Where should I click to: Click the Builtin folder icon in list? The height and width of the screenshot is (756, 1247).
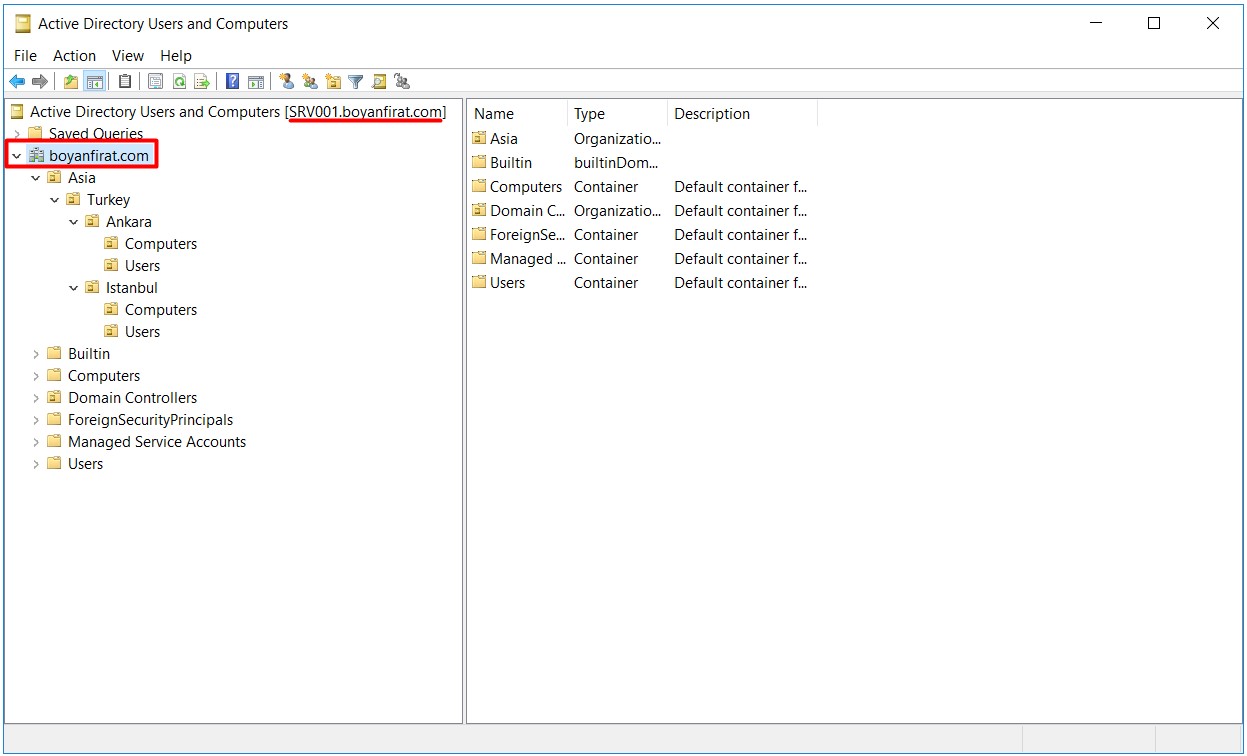pyautogui.click(x=480, y=163)
